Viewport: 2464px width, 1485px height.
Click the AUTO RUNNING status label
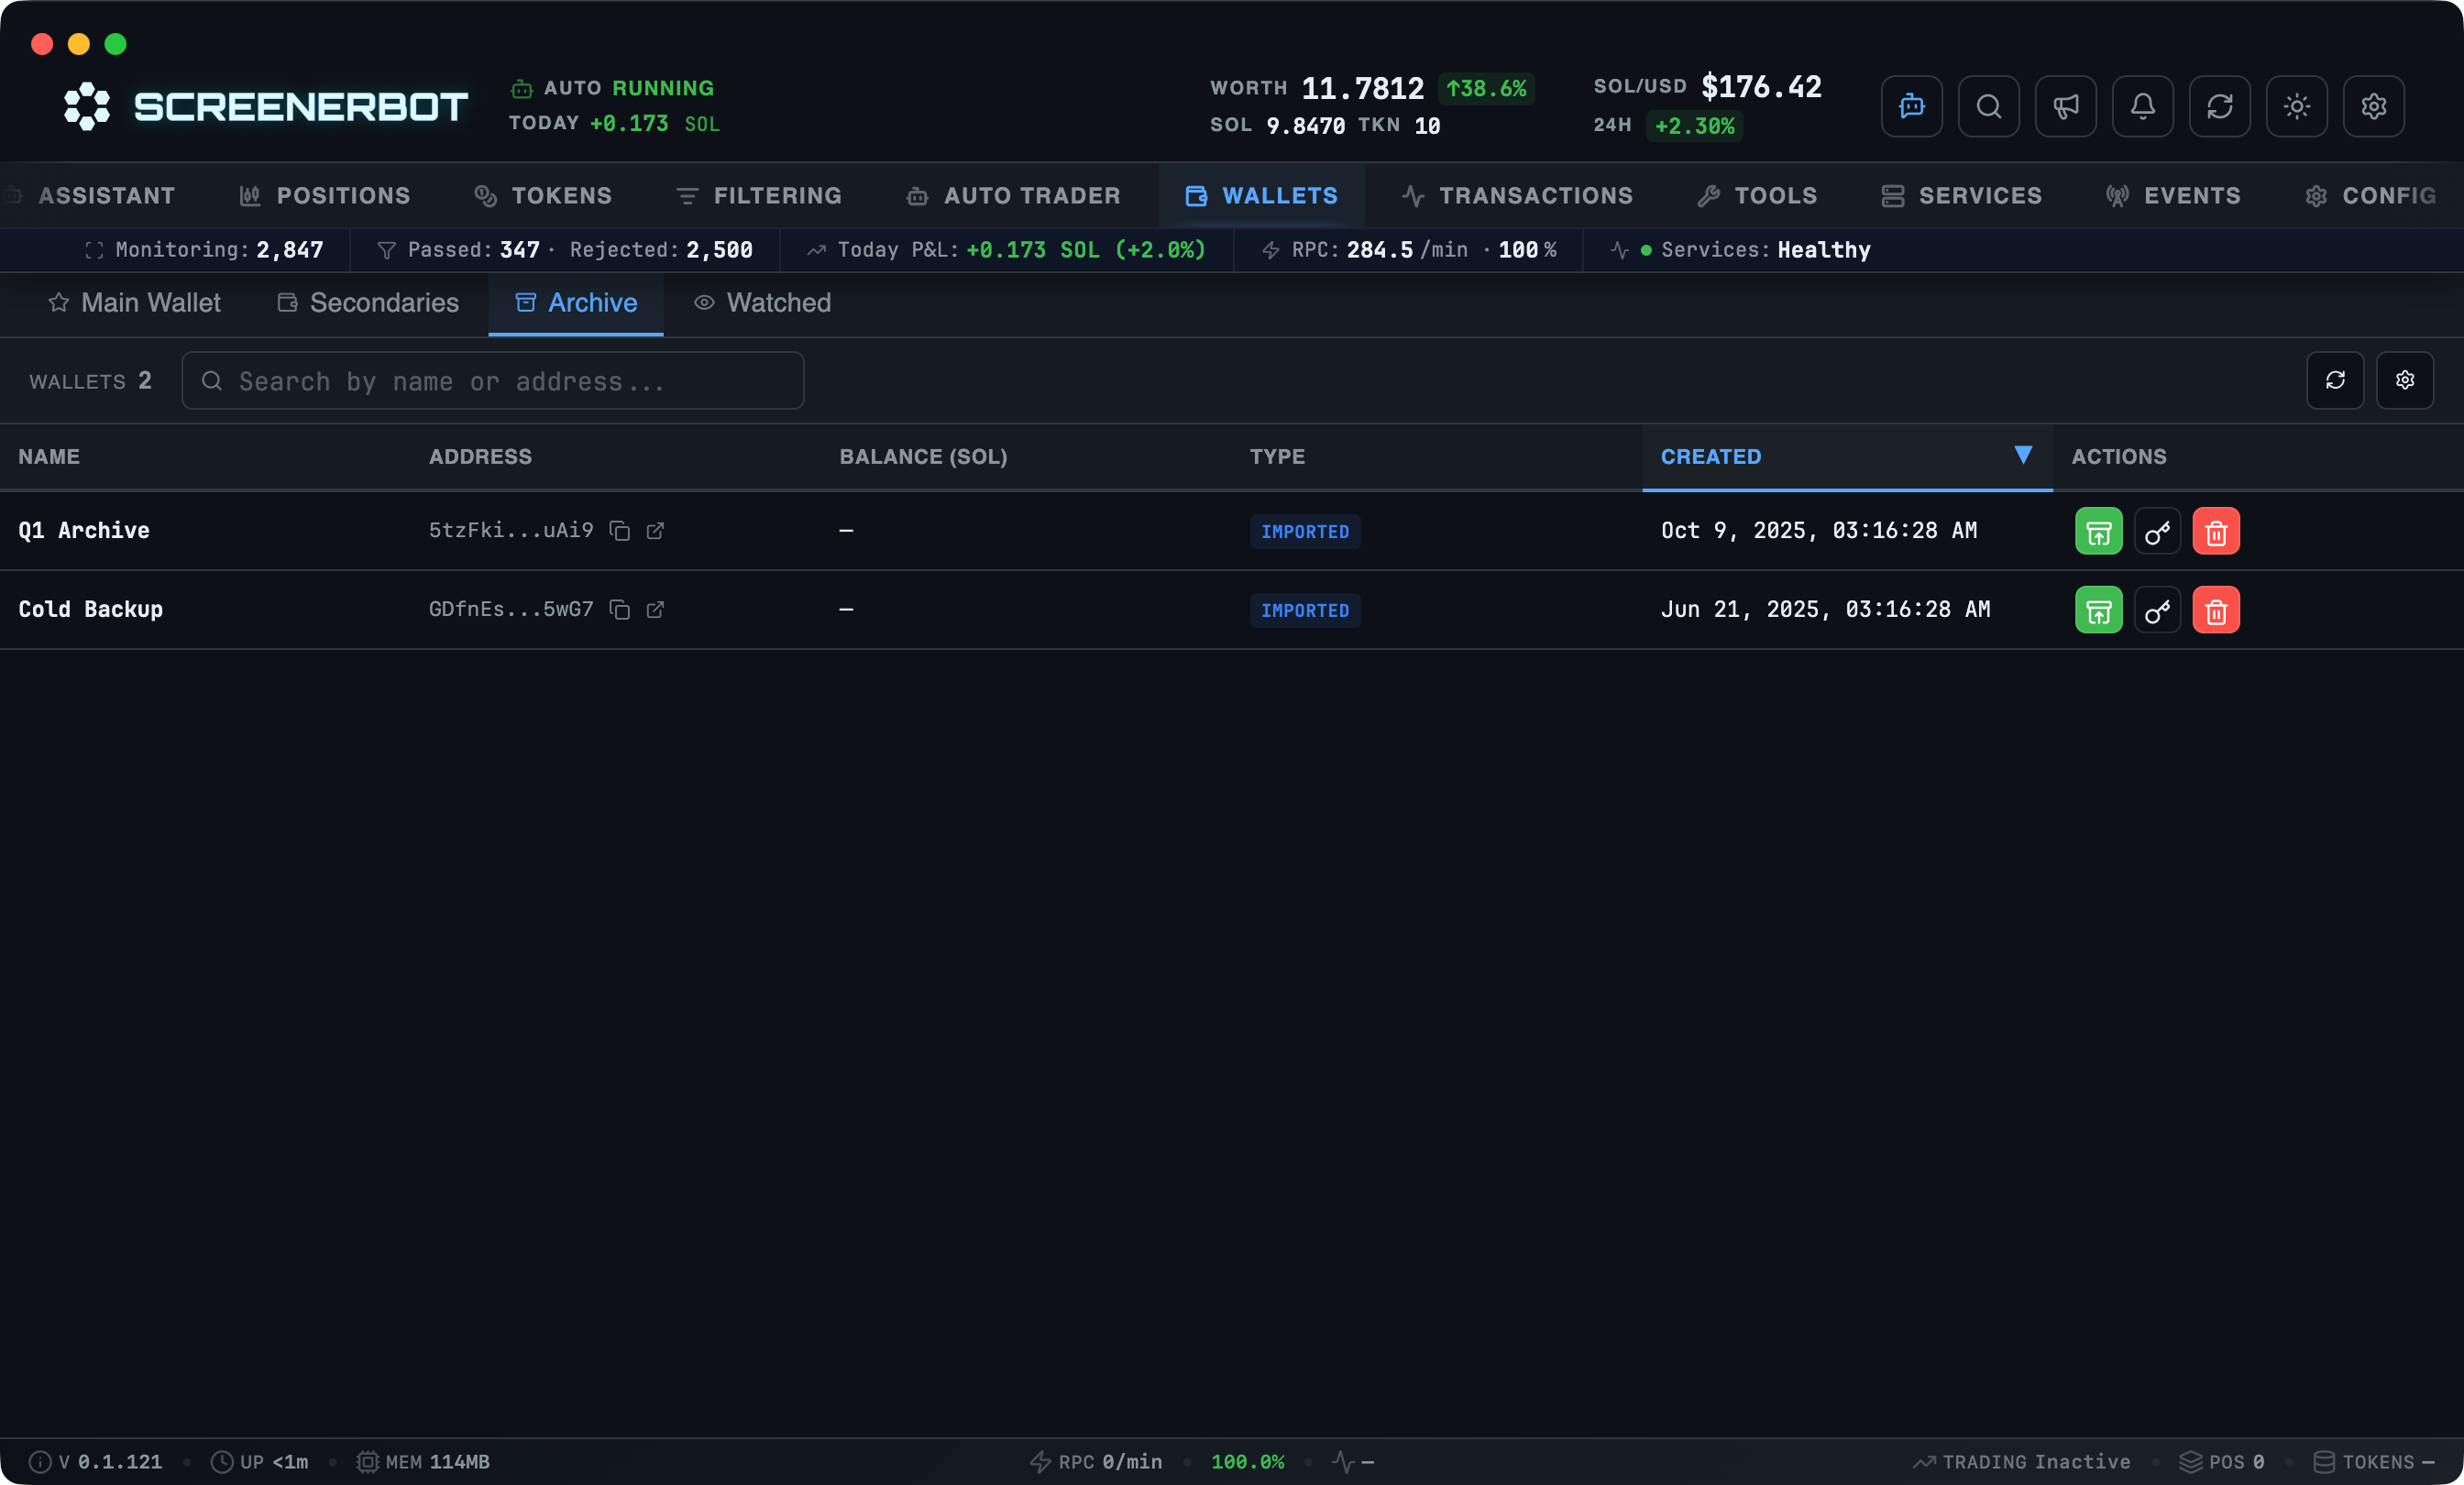614,88
